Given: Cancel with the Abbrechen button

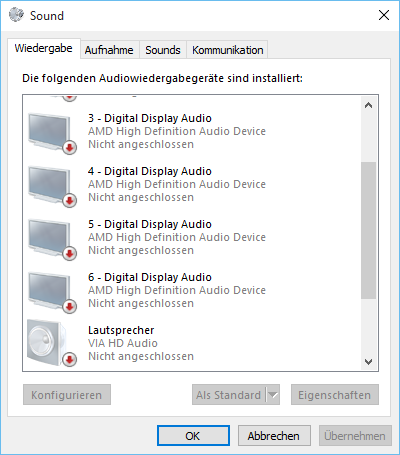Looking at the screenshot, I should (274, 436).
